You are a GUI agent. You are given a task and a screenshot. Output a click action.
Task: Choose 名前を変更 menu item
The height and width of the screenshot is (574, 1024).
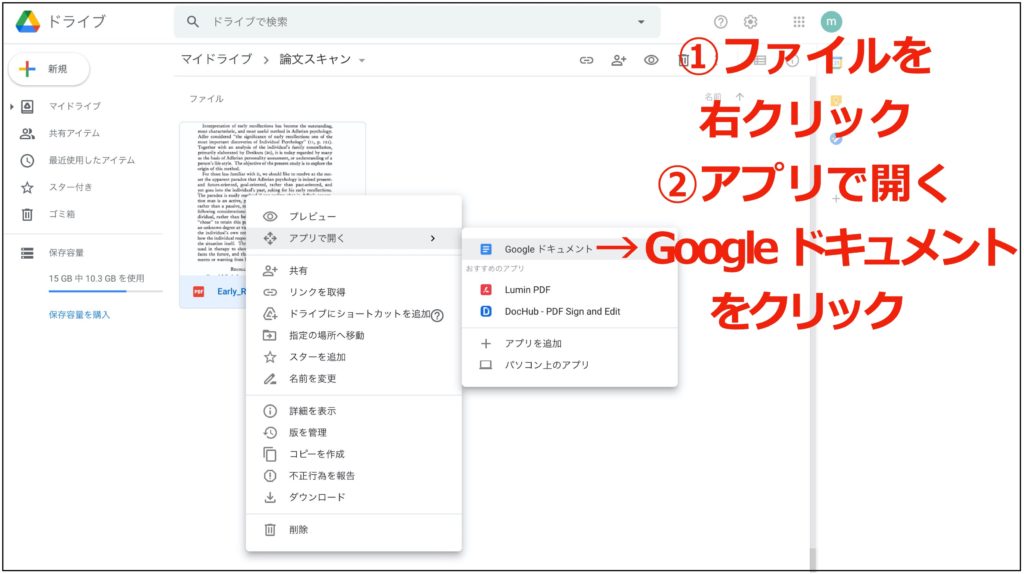click(x=353, y=378)
